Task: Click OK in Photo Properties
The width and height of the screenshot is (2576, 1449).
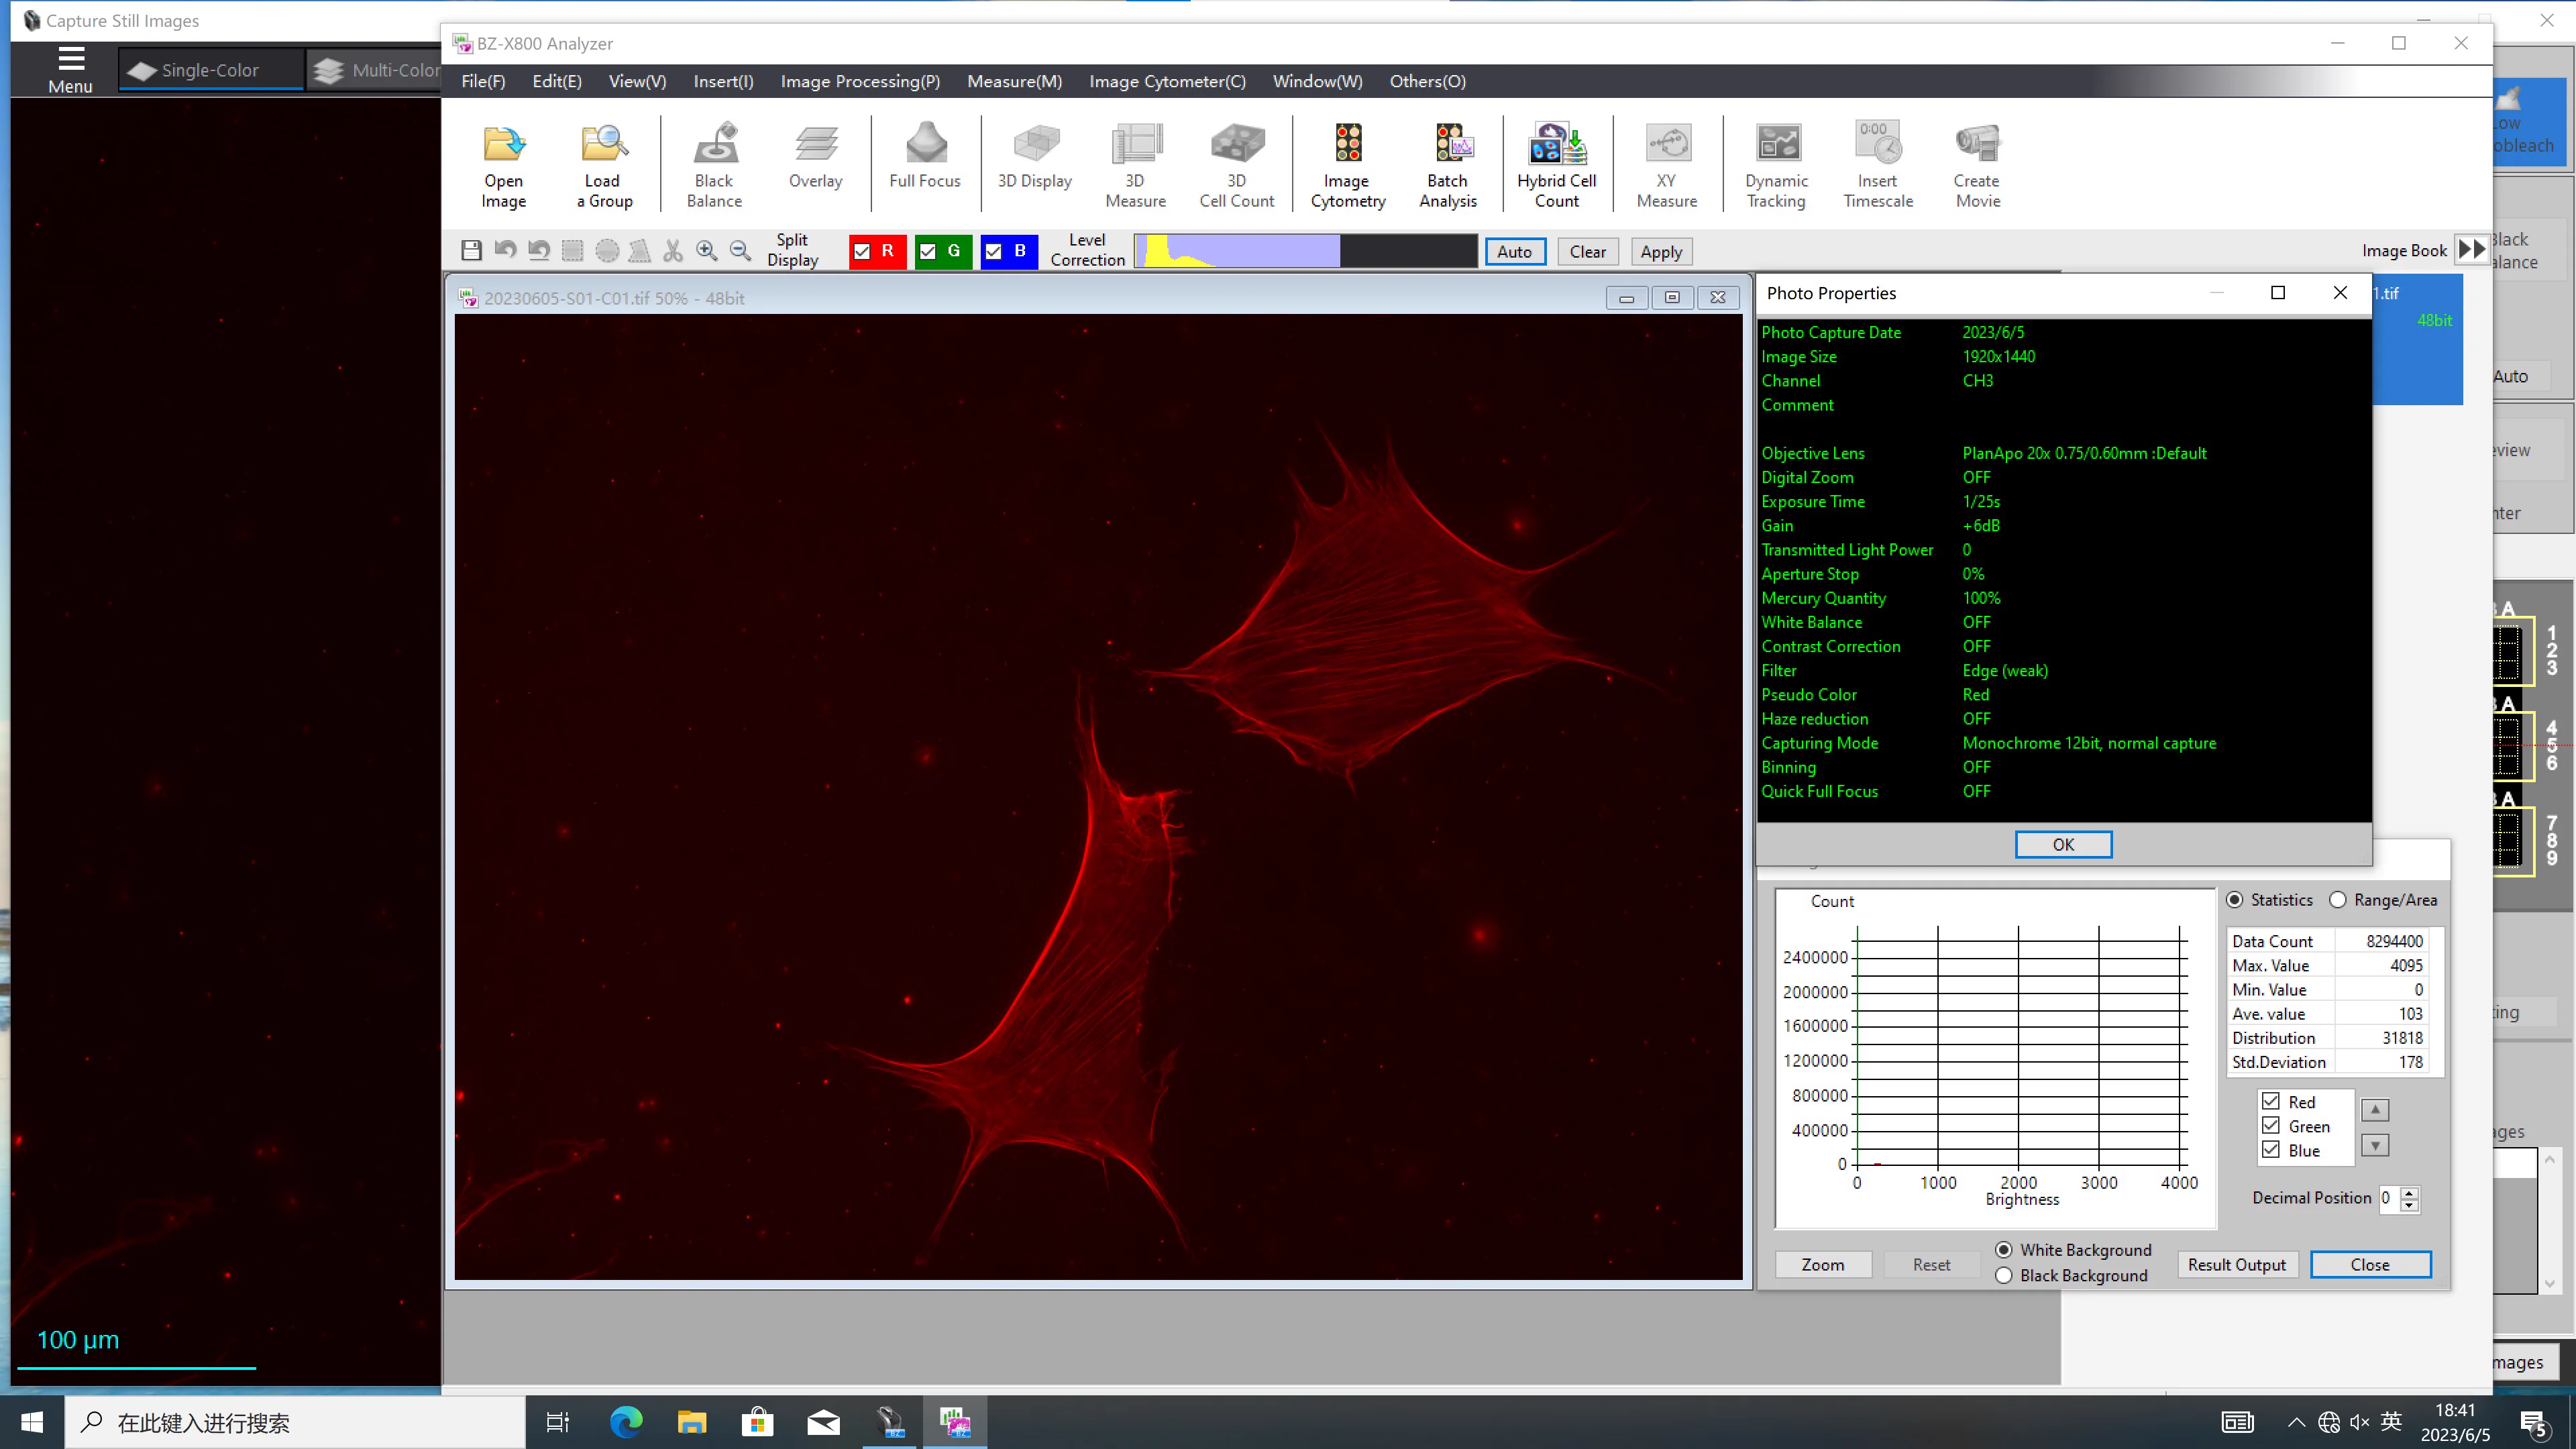Action: tap(2063, 844)
